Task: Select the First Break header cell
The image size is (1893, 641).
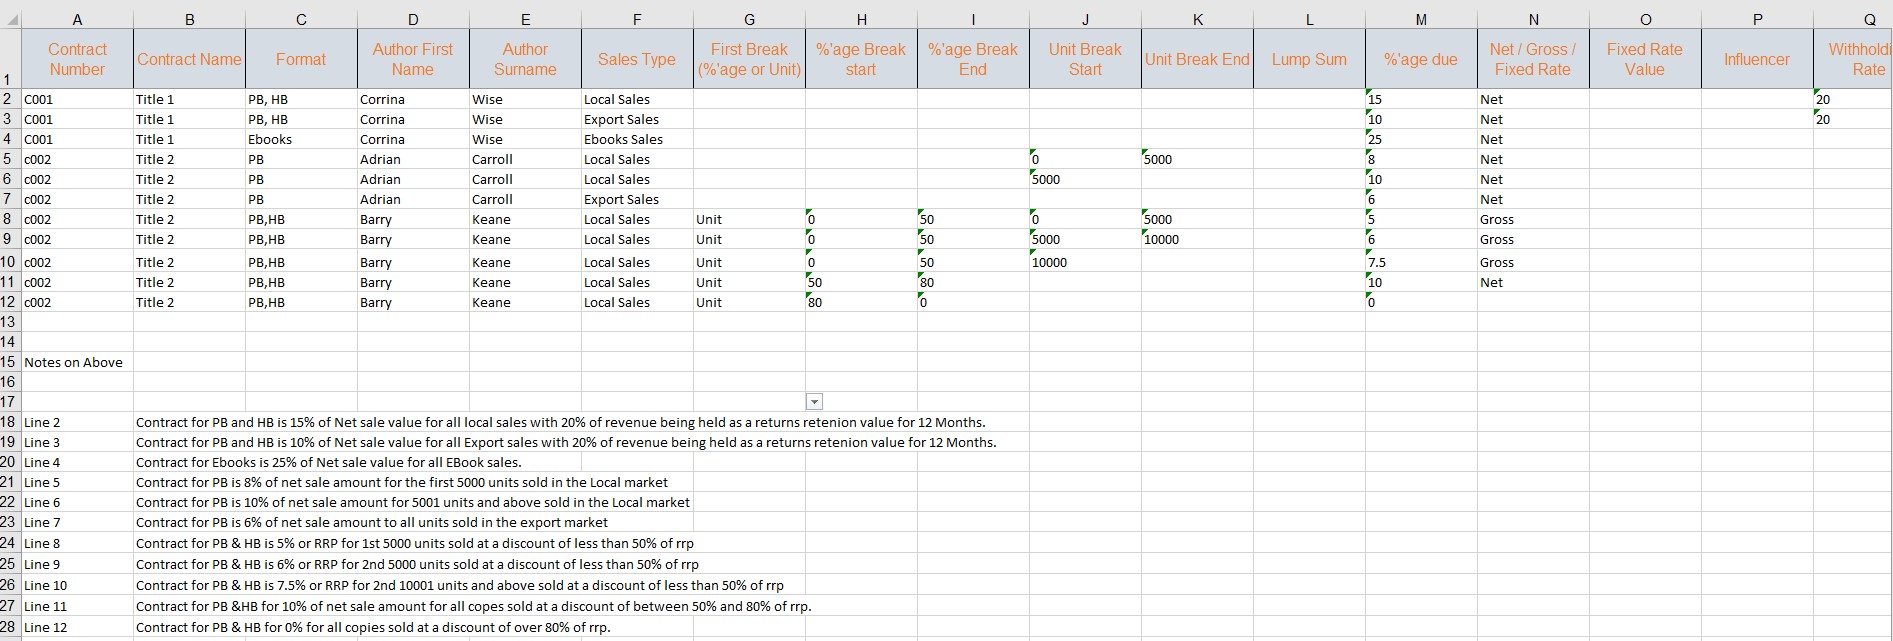Action: [x=749, y=59]
